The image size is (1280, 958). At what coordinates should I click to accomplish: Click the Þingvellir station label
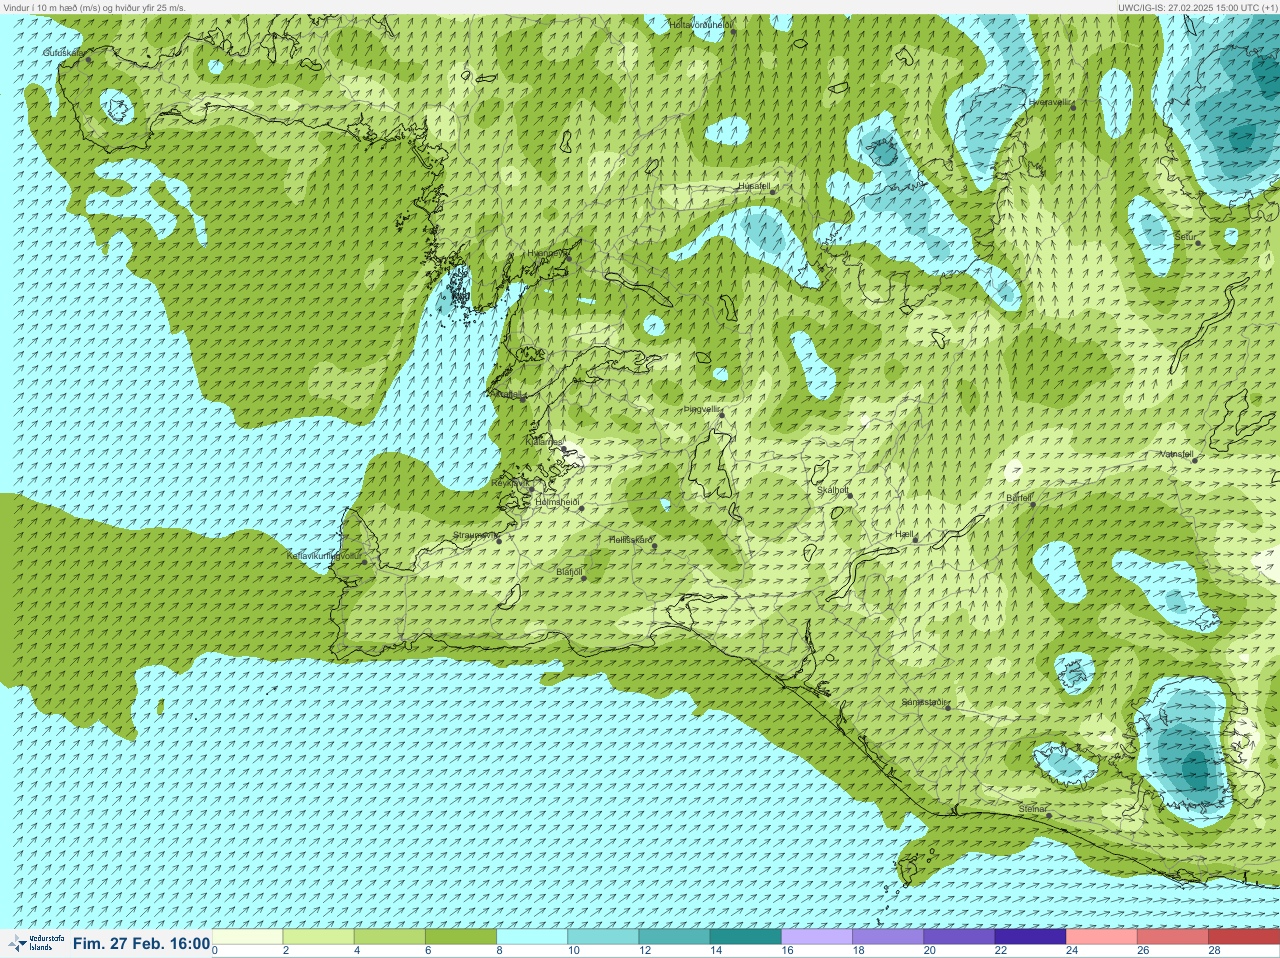pos(702,409)
